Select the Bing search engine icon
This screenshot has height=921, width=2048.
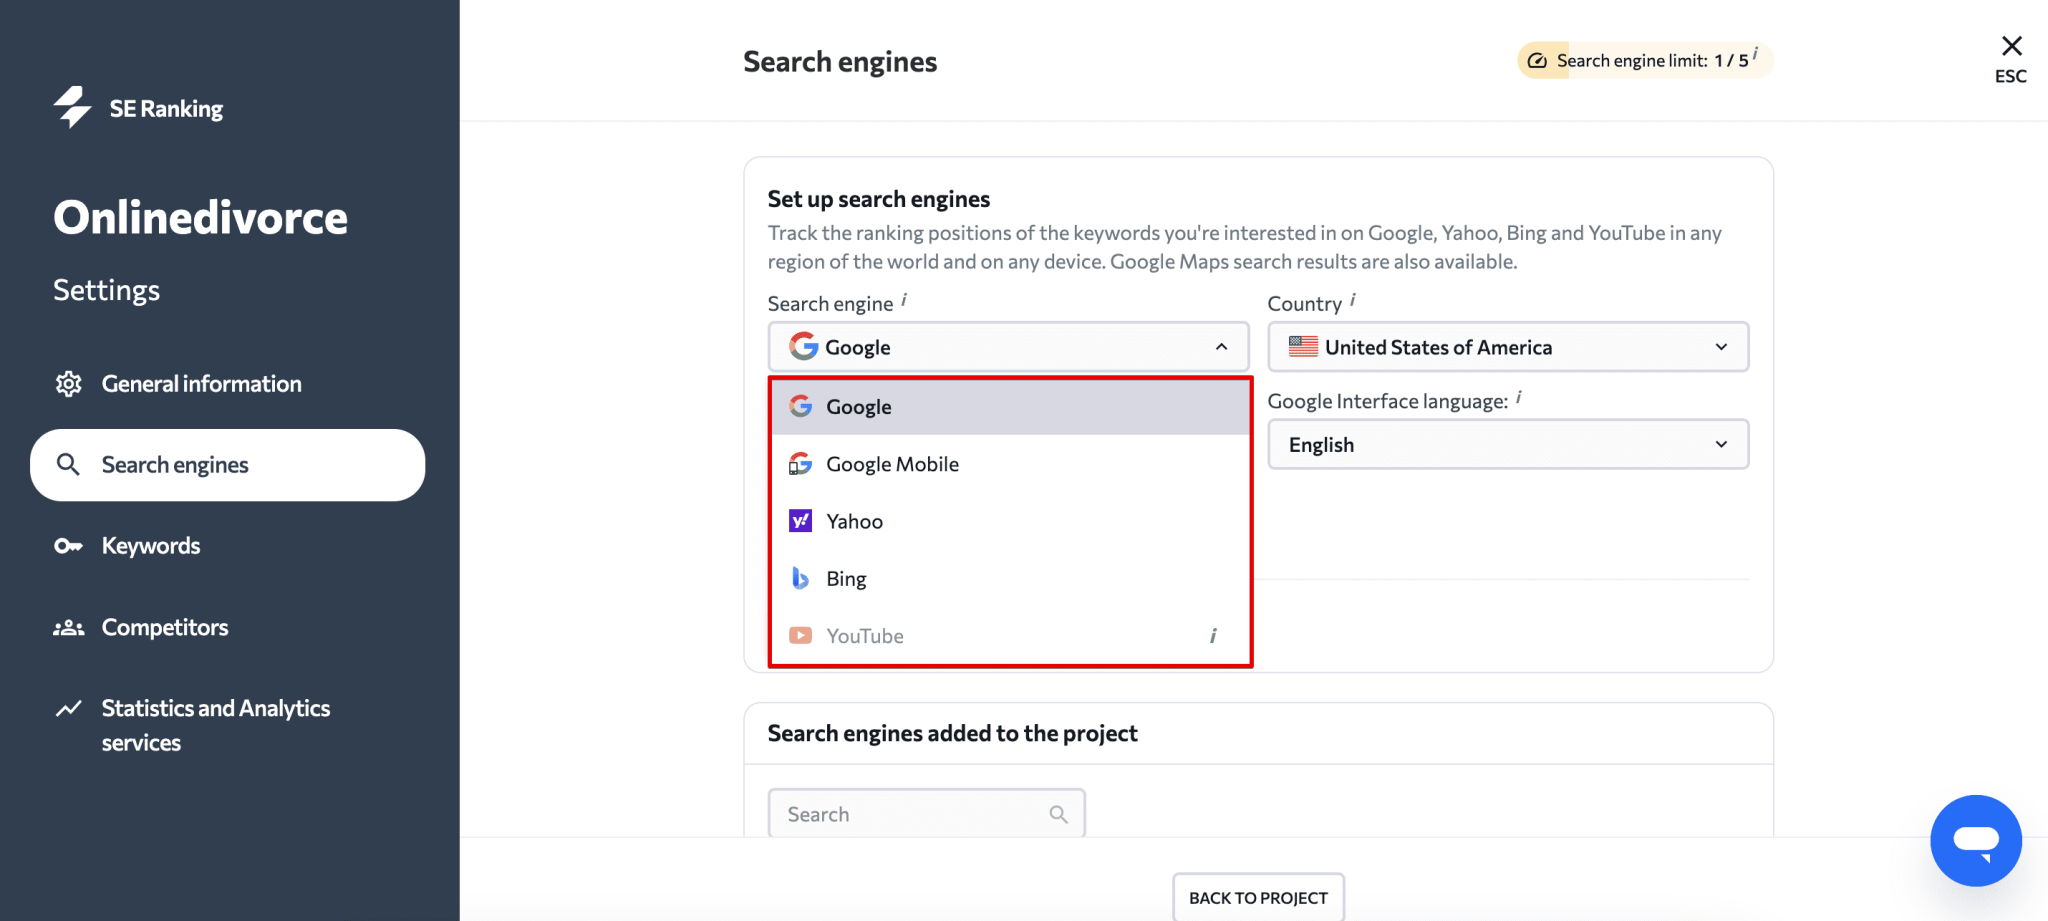(800, 578)
